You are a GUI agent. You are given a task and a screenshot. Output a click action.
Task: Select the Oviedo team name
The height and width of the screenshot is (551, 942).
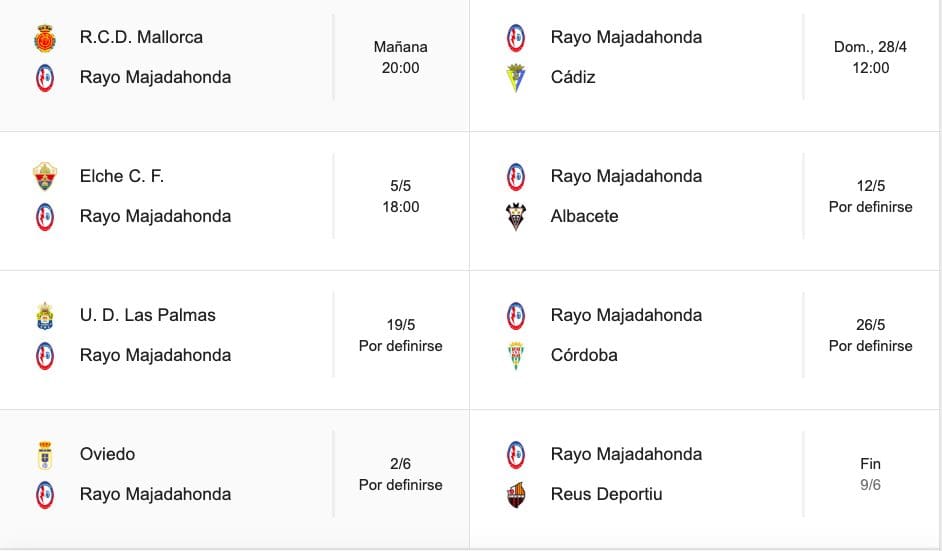point(108,454)
